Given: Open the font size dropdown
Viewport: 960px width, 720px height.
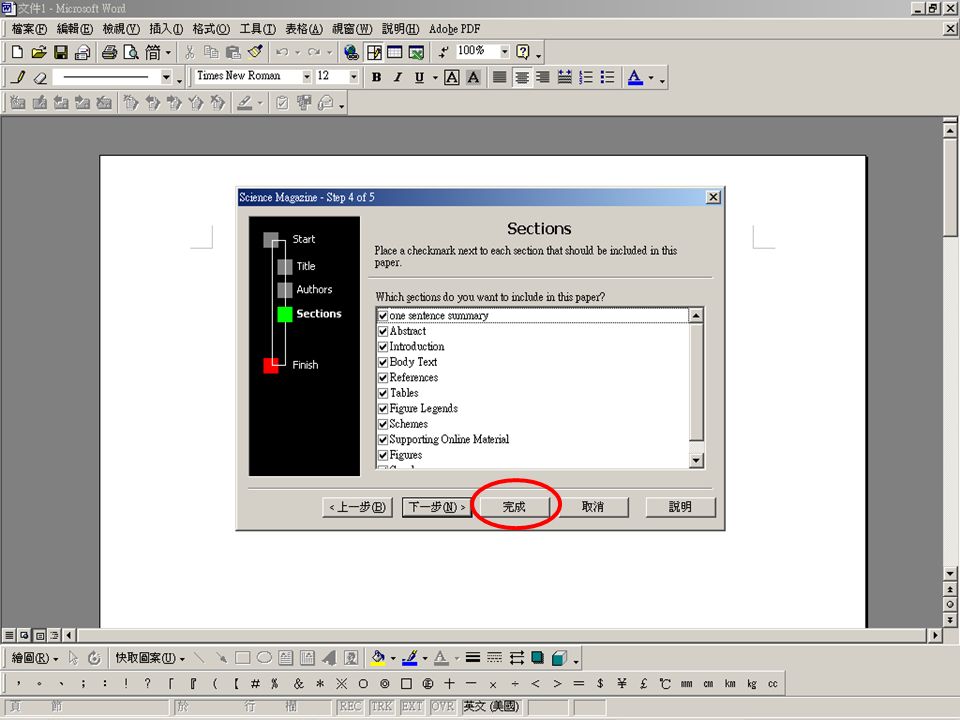Looking at the screenshot, I should pos(353,77).
